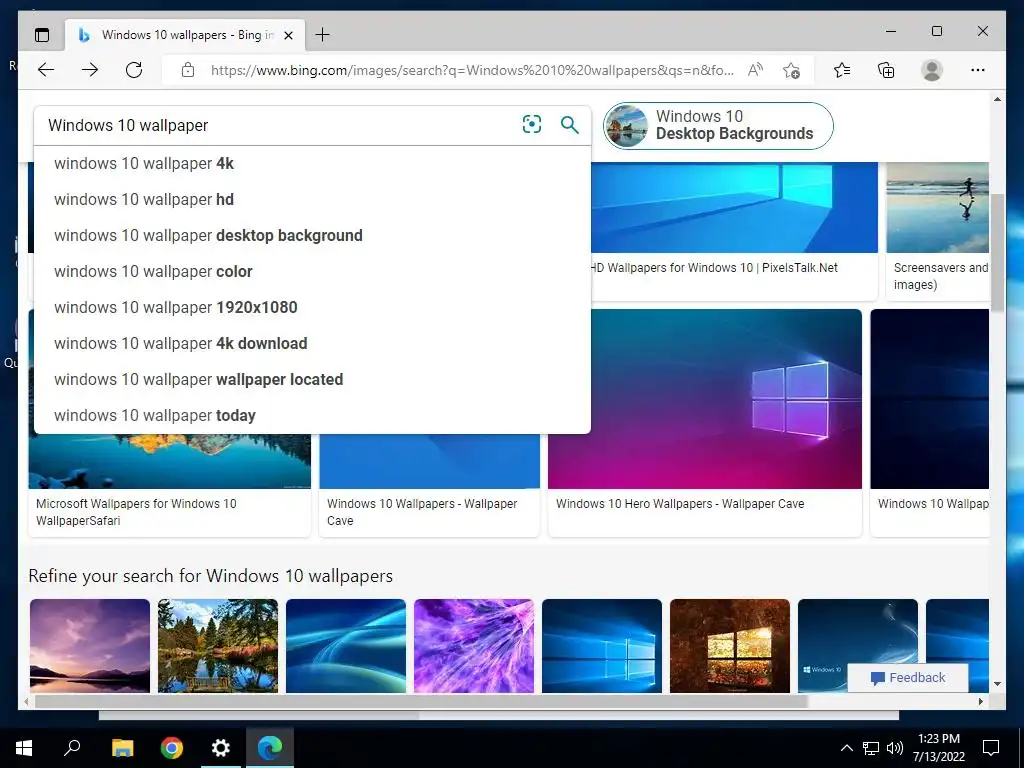Viewport: 1024px width, 768px height.
Task: Click the browser Back arrow
Action: click(46, 70)
